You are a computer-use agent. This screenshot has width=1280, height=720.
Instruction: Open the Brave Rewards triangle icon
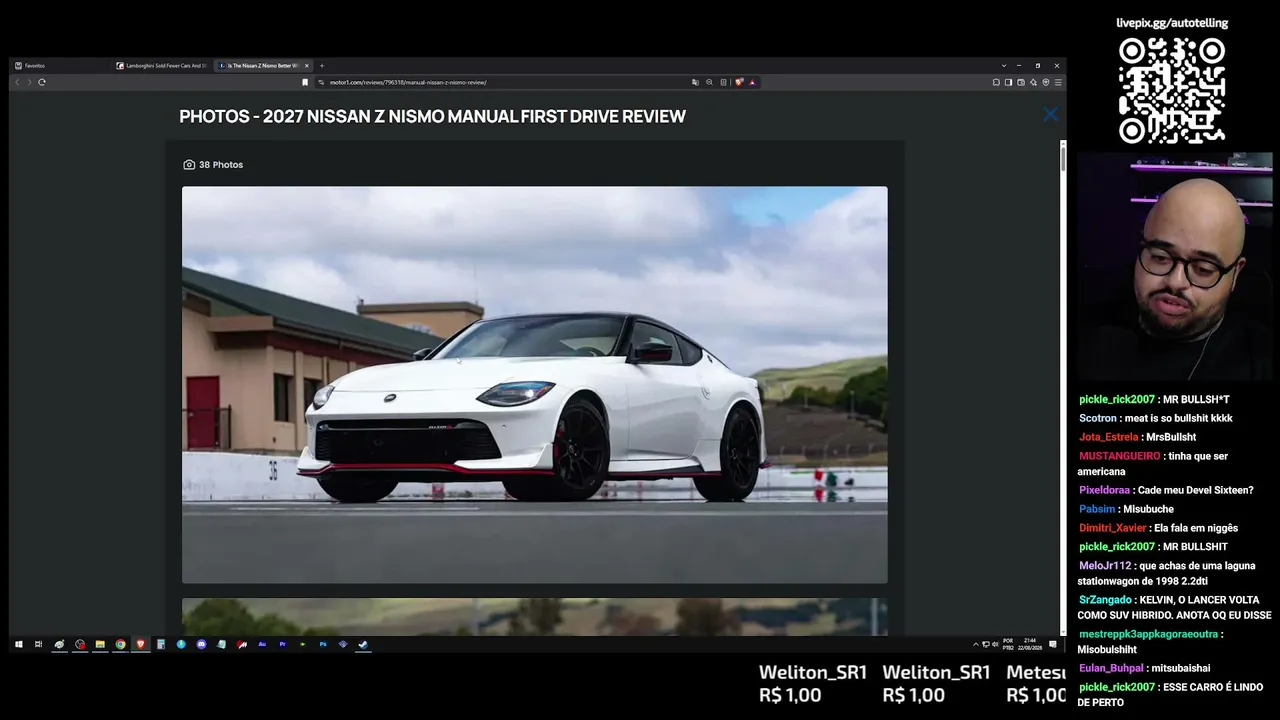[x=752, y=82]
